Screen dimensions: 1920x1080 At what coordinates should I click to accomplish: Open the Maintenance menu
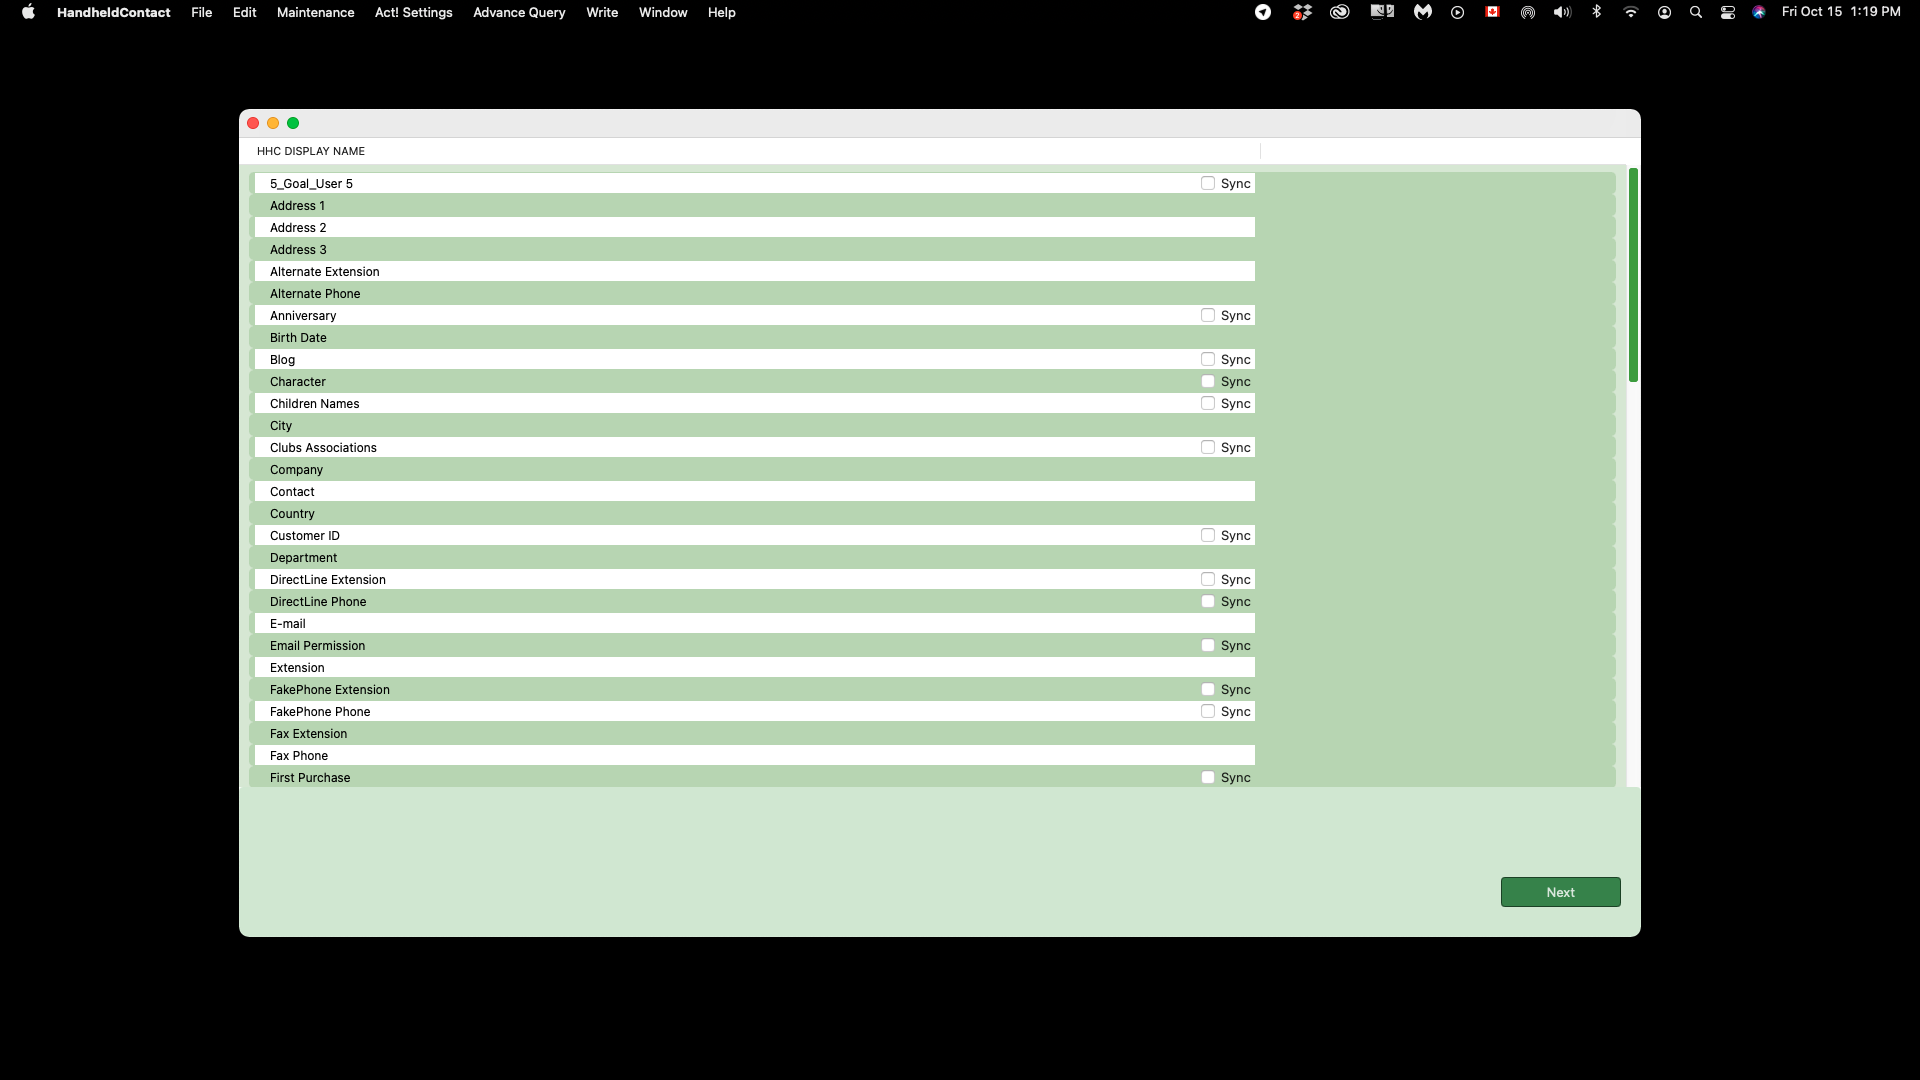[316, 12]
